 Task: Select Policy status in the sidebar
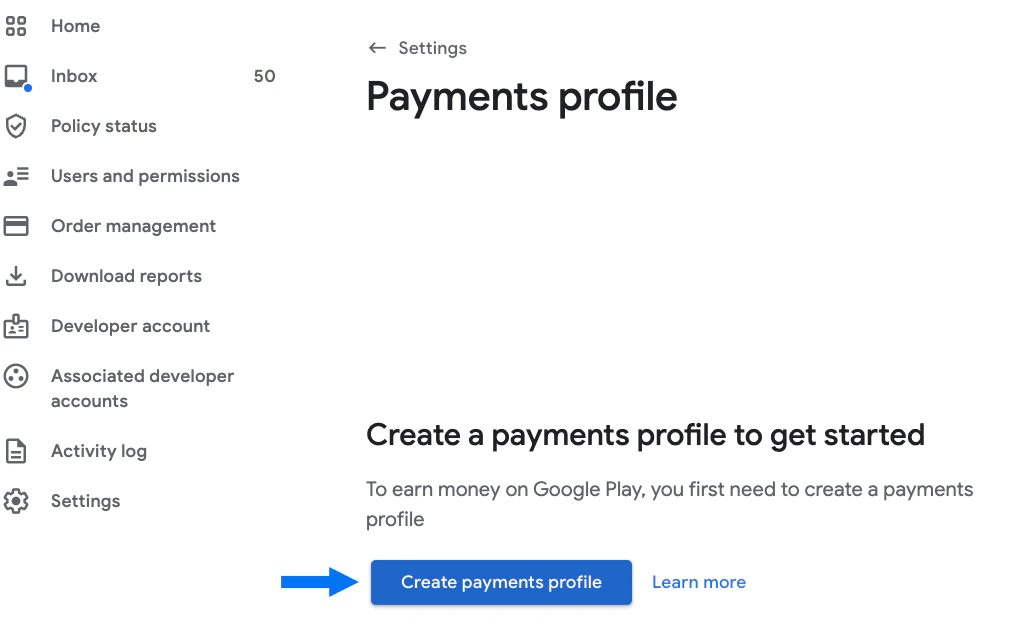pos(103,126)
